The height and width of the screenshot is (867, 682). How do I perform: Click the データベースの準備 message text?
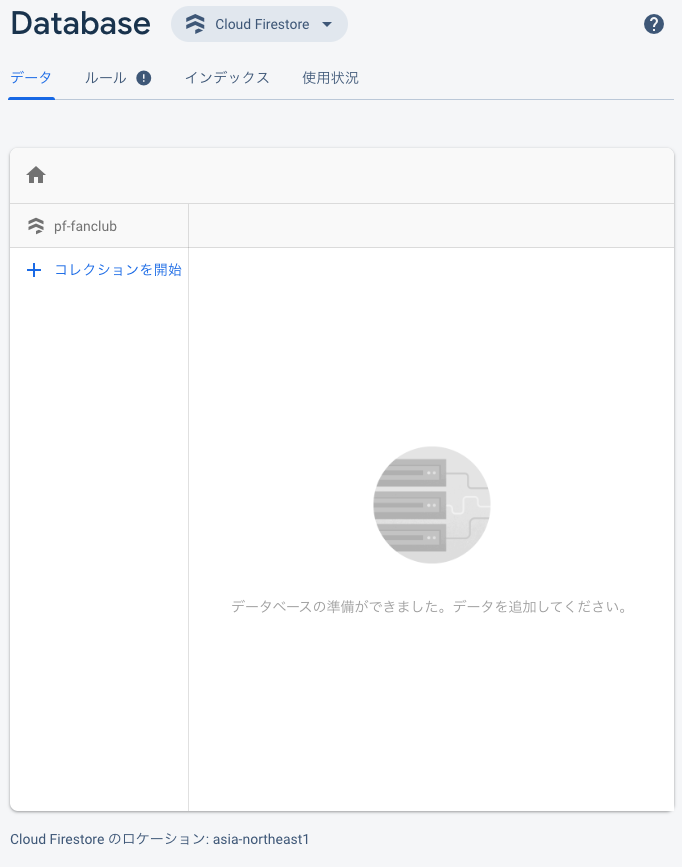click(432, 607)
